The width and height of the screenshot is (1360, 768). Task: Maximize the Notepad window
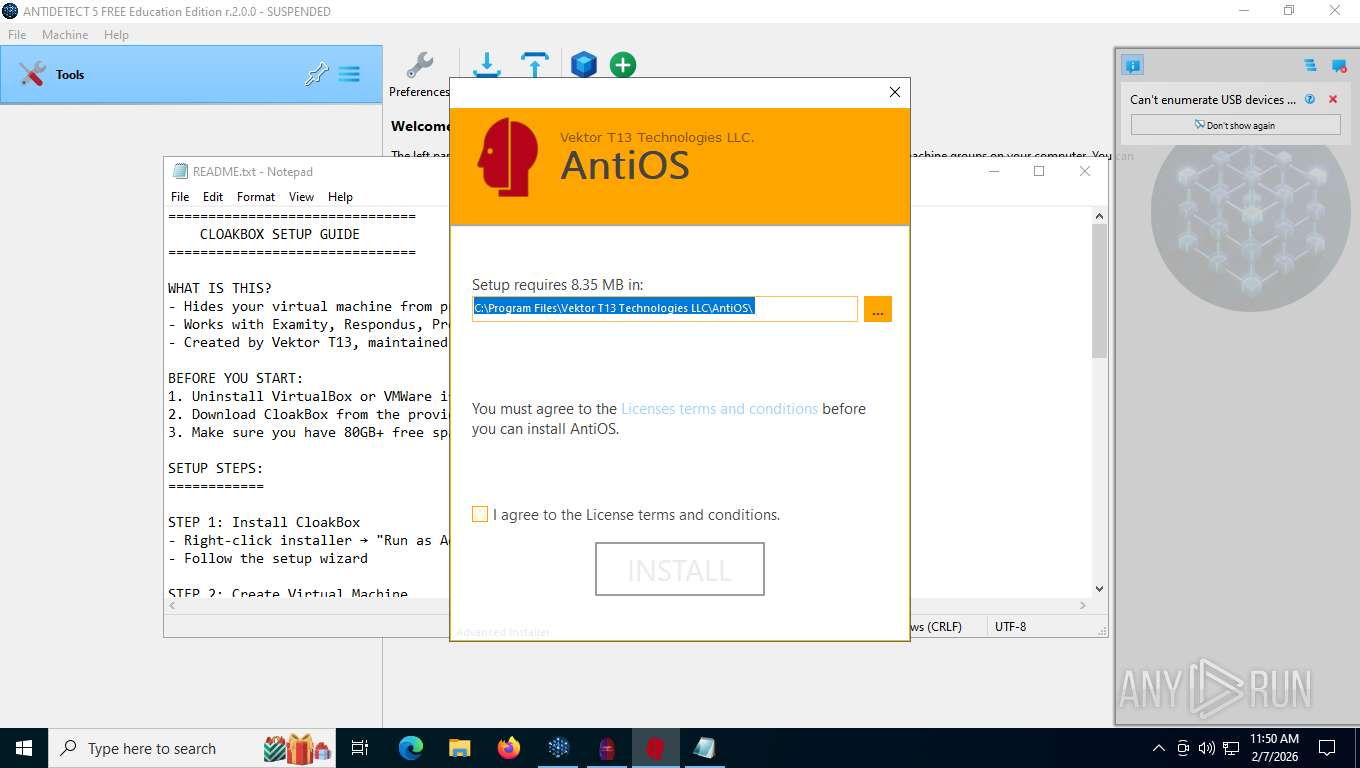1039,171
